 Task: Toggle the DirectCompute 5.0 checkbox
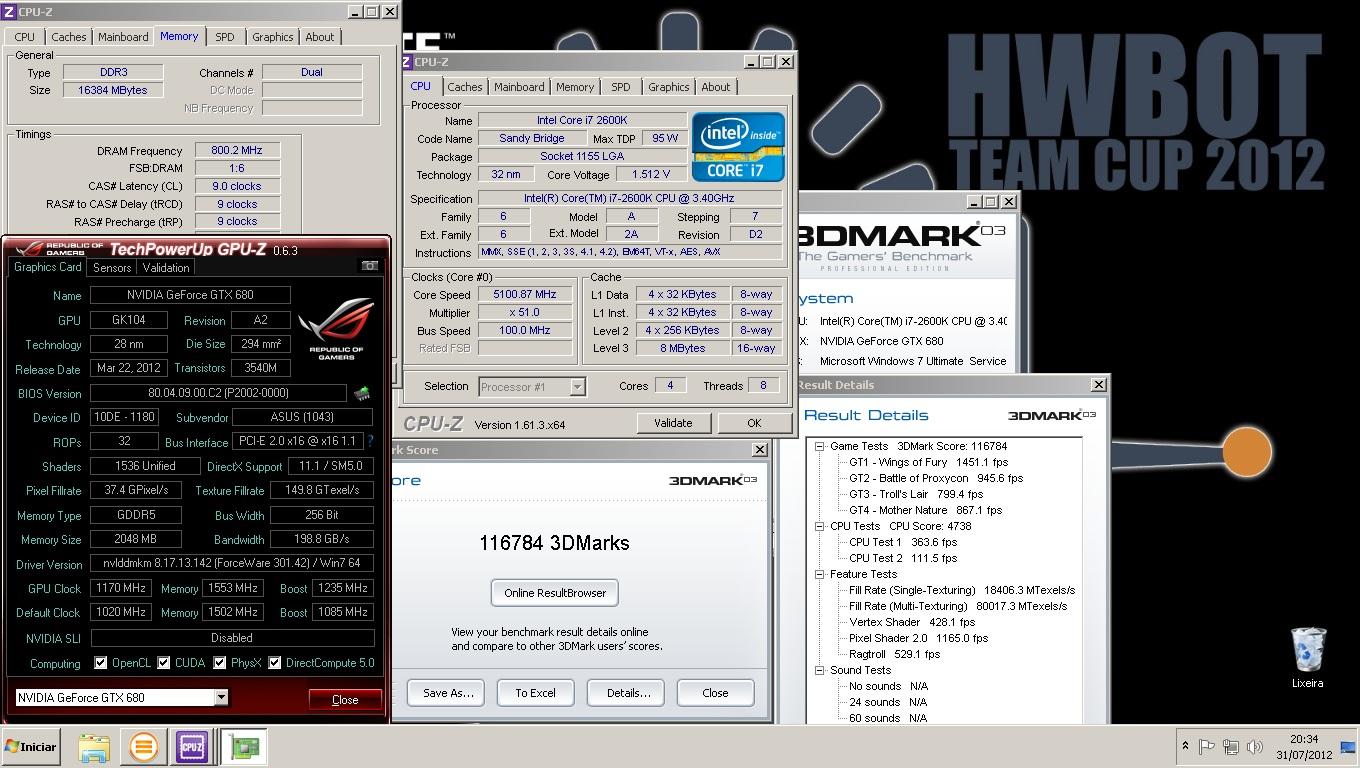[274, 663]
